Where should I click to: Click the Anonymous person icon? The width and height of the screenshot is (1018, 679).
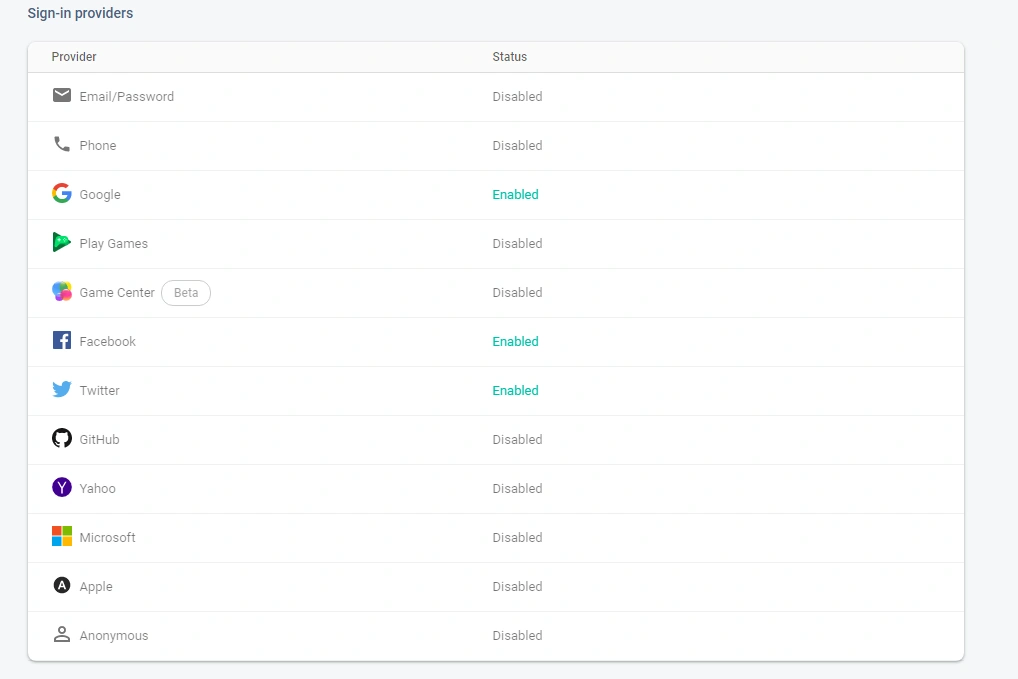(x=62, y=634)
